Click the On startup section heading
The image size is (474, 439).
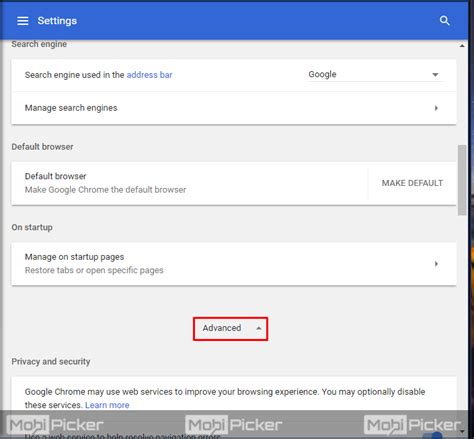click(32, 227)
